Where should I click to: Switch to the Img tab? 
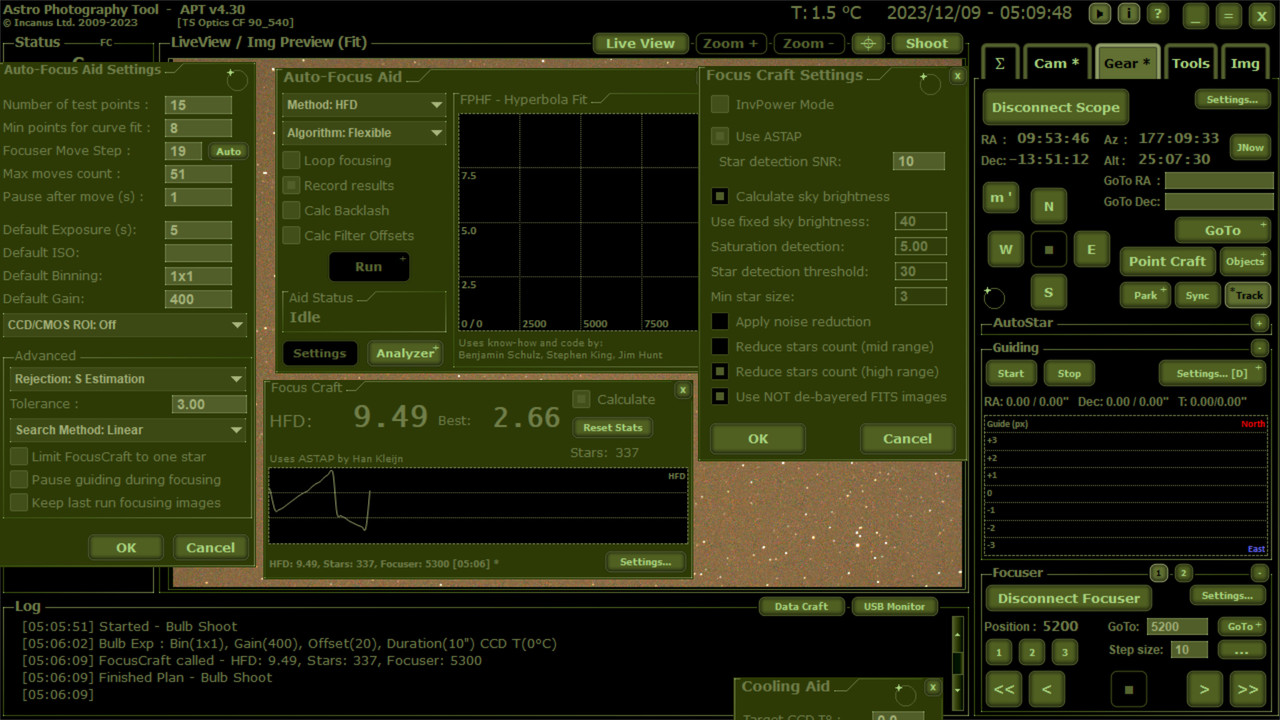tap(1245, 63)
